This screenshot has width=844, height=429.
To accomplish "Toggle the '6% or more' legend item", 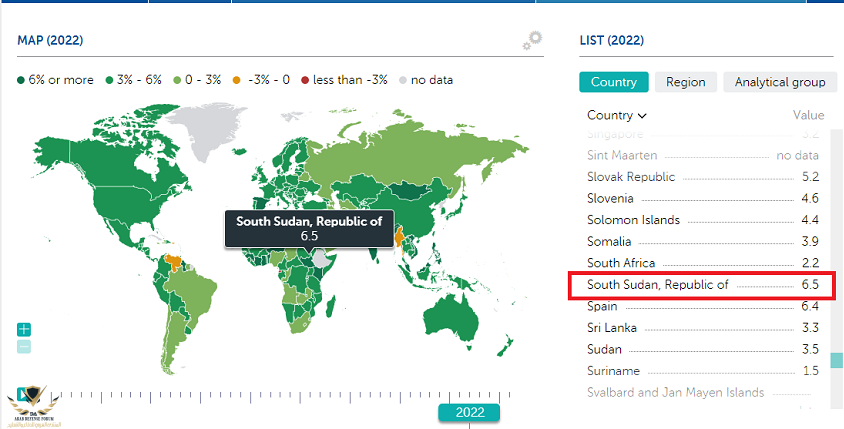I will click(58, 80).
